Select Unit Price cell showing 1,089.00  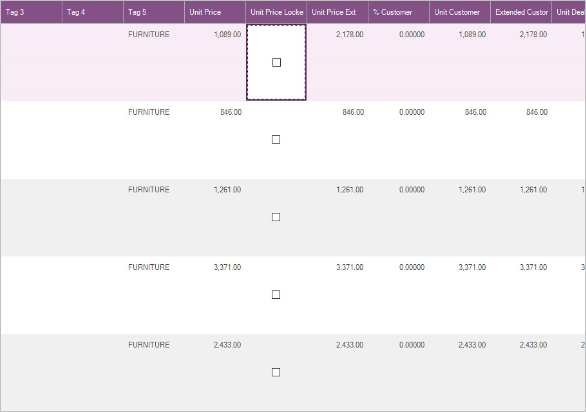click(215, 62)
